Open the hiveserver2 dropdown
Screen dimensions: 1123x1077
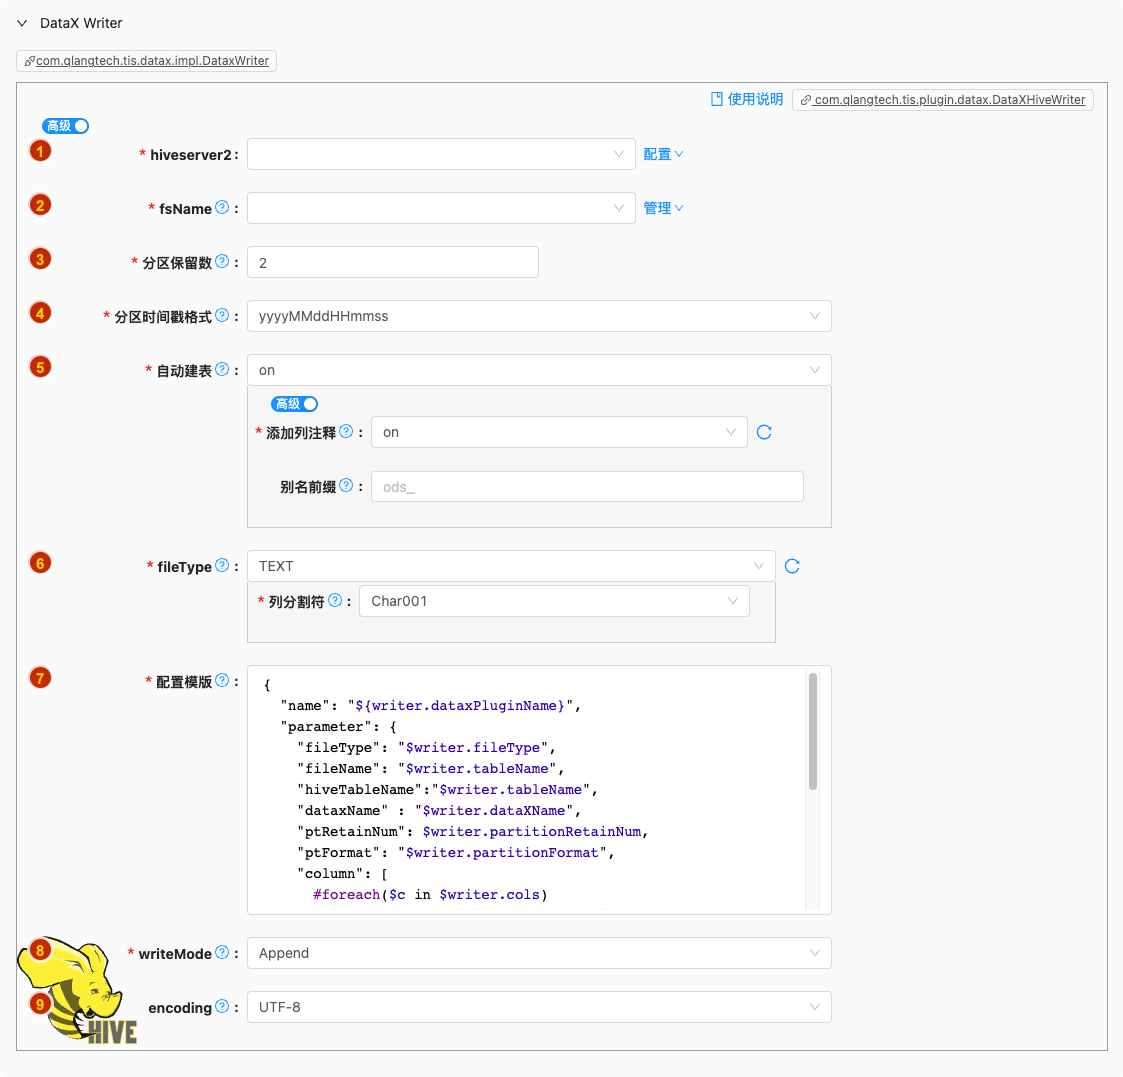tap(441, 154)
